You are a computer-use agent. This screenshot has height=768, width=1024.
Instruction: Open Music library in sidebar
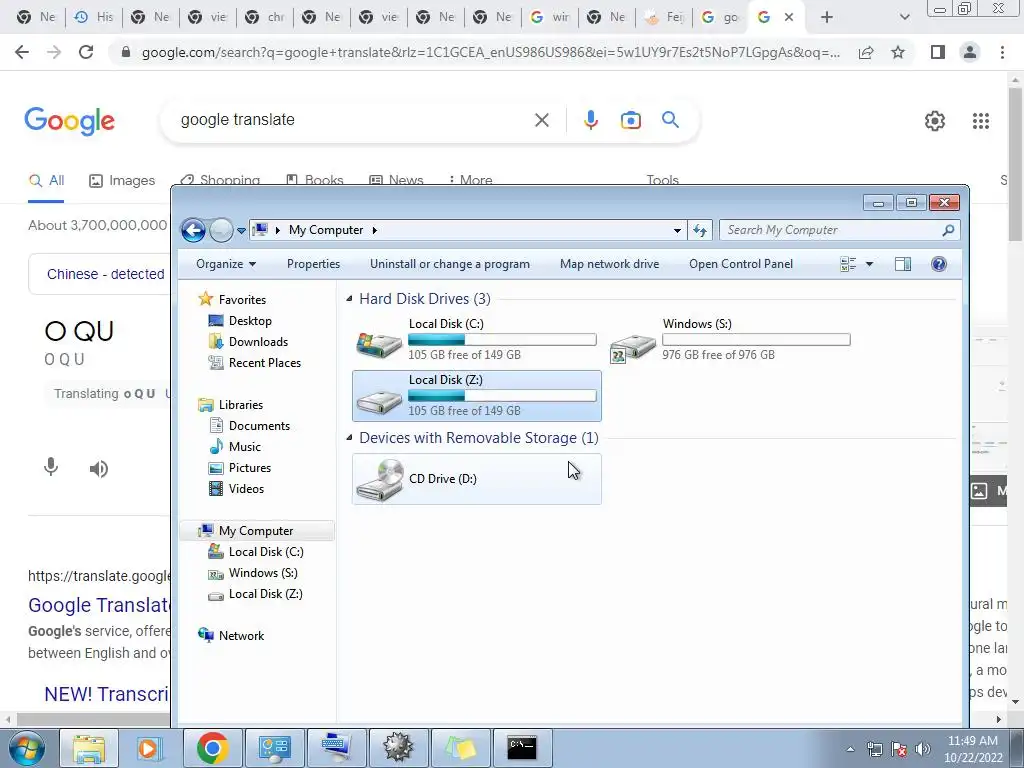[x=244, y=447]
